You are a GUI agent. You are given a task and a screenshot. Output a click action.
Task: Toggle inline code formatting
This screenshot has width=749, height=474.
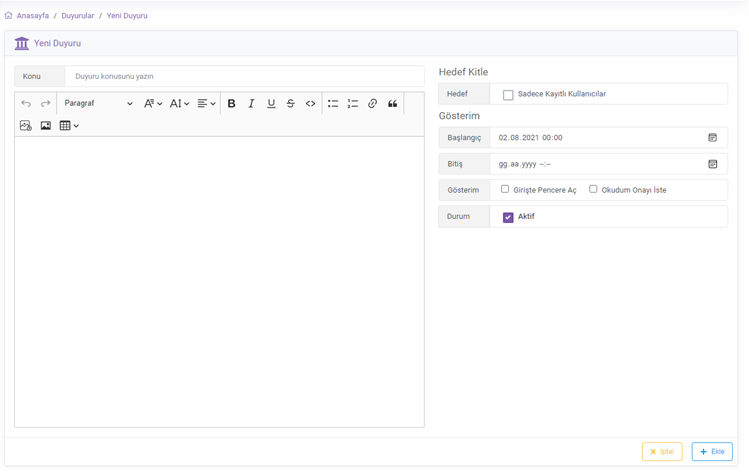click(x=311, y=104)
